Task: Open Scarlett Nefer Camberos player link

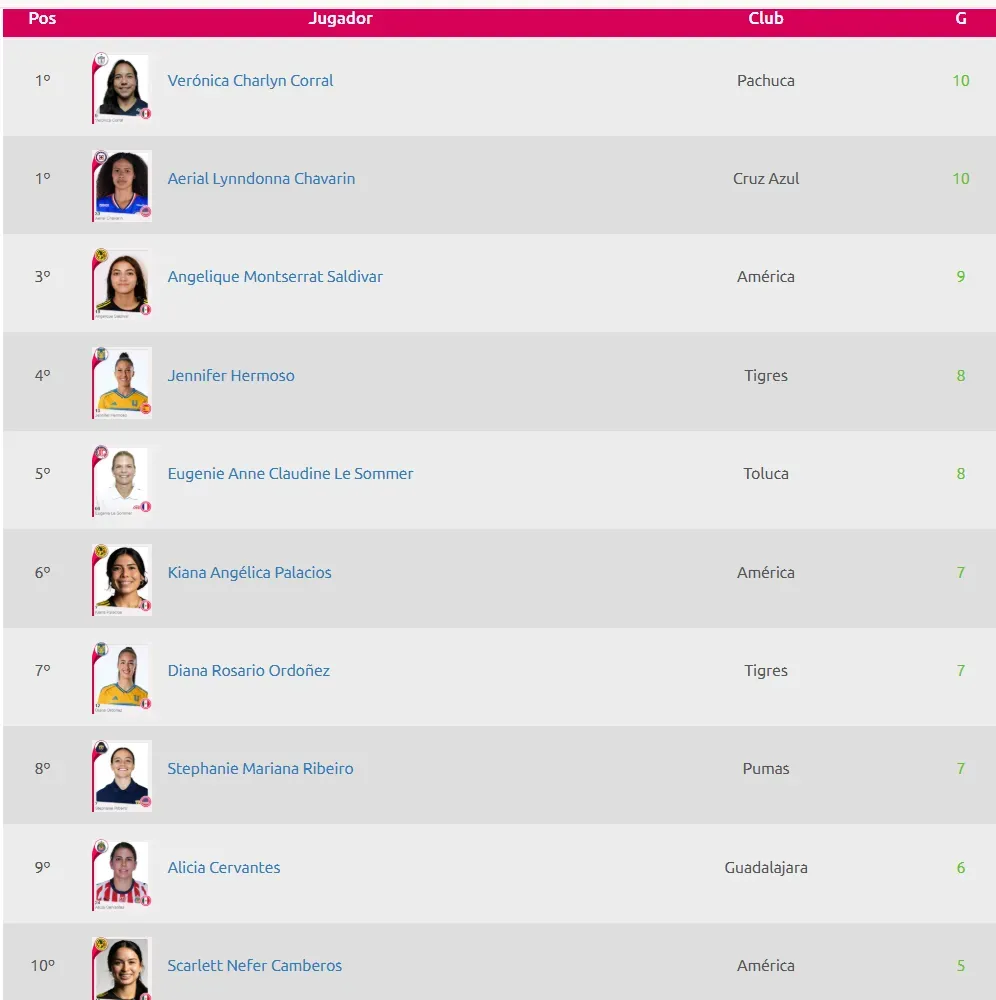Action: pyautogui.click(x=254, y=966)
